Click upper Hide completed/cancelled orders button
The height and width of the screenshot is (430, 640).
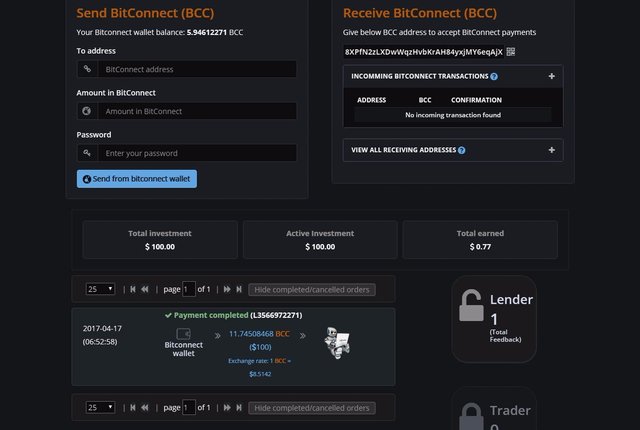(x=312, y=290)
